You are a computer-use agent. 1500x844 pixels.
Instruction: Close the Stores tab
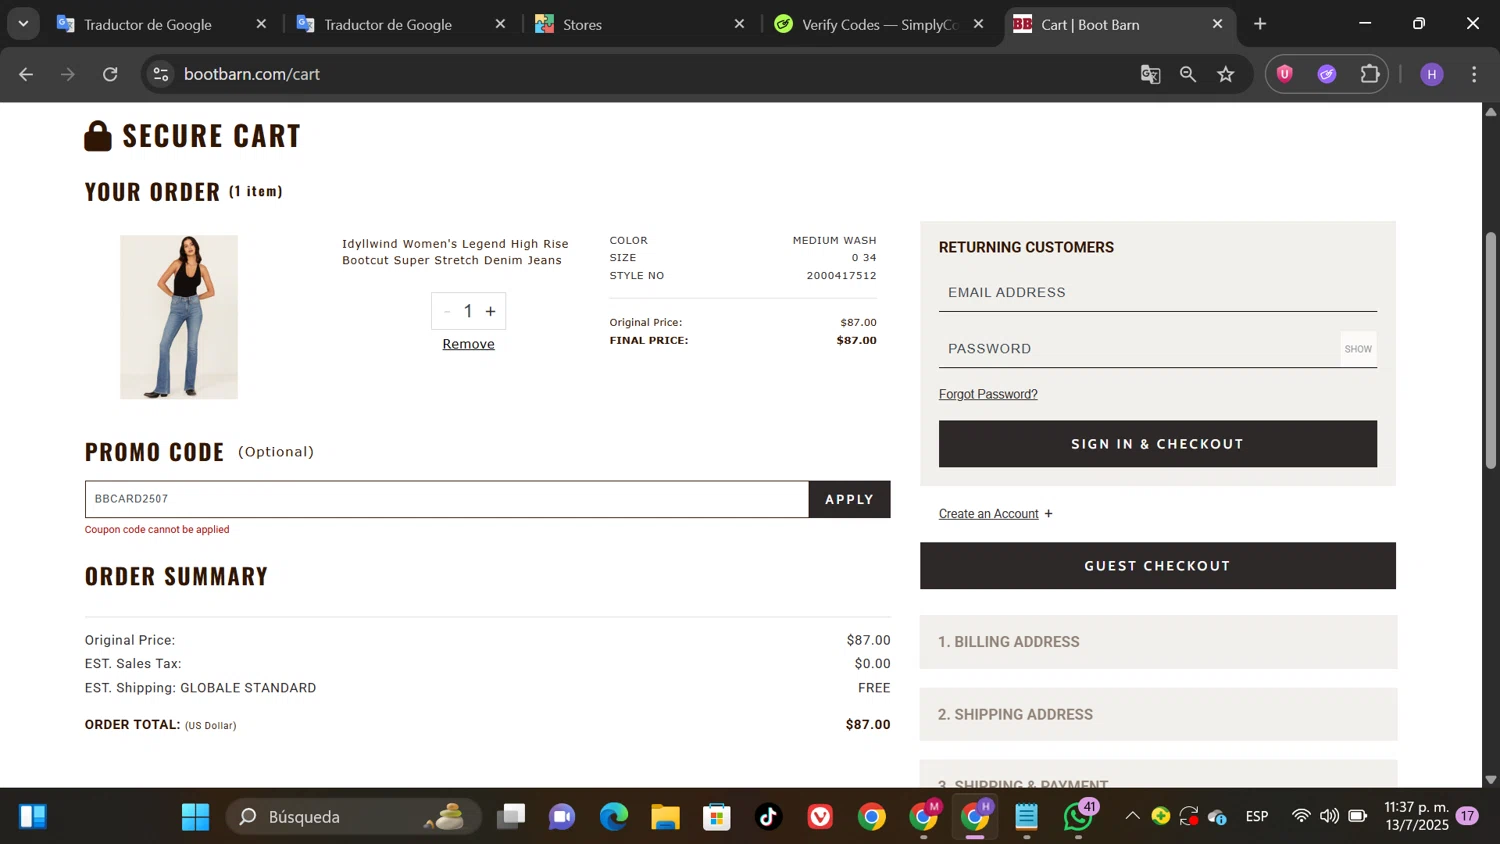click(x=740, y=24)
